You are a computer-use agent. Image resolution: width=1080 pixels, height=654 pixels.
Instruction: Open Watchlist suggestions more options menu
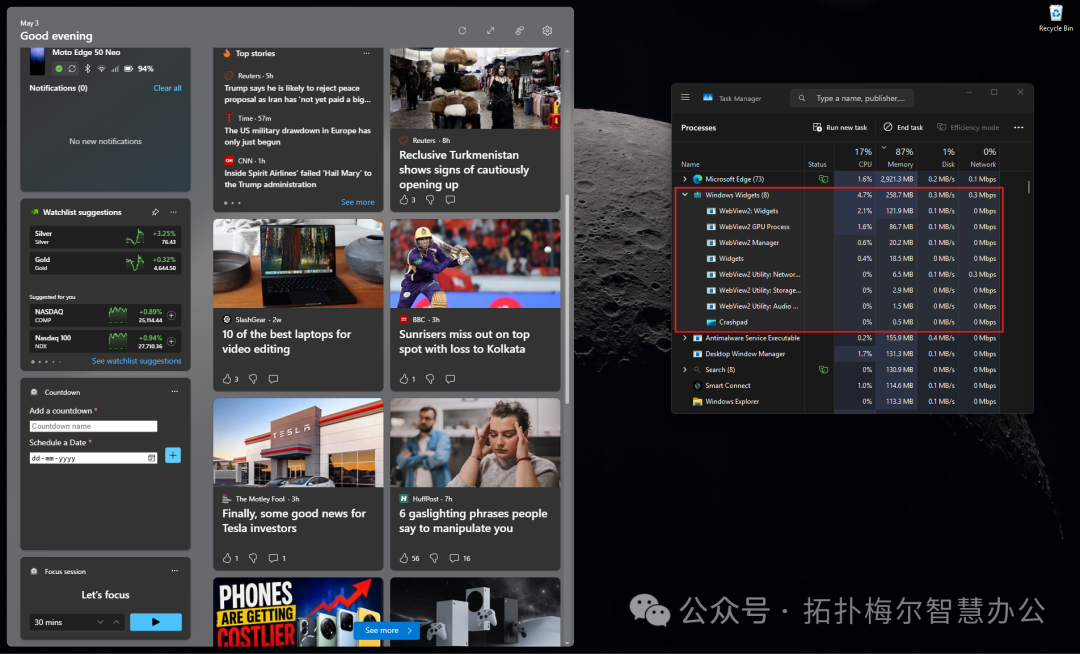click(174, 212)
